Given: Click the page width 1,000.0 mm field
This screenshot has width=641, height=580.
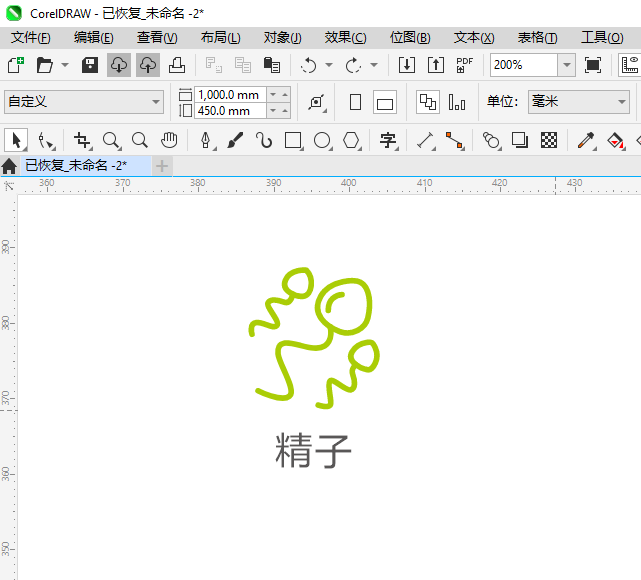Looking at the screenshot, I should [229, 94].
